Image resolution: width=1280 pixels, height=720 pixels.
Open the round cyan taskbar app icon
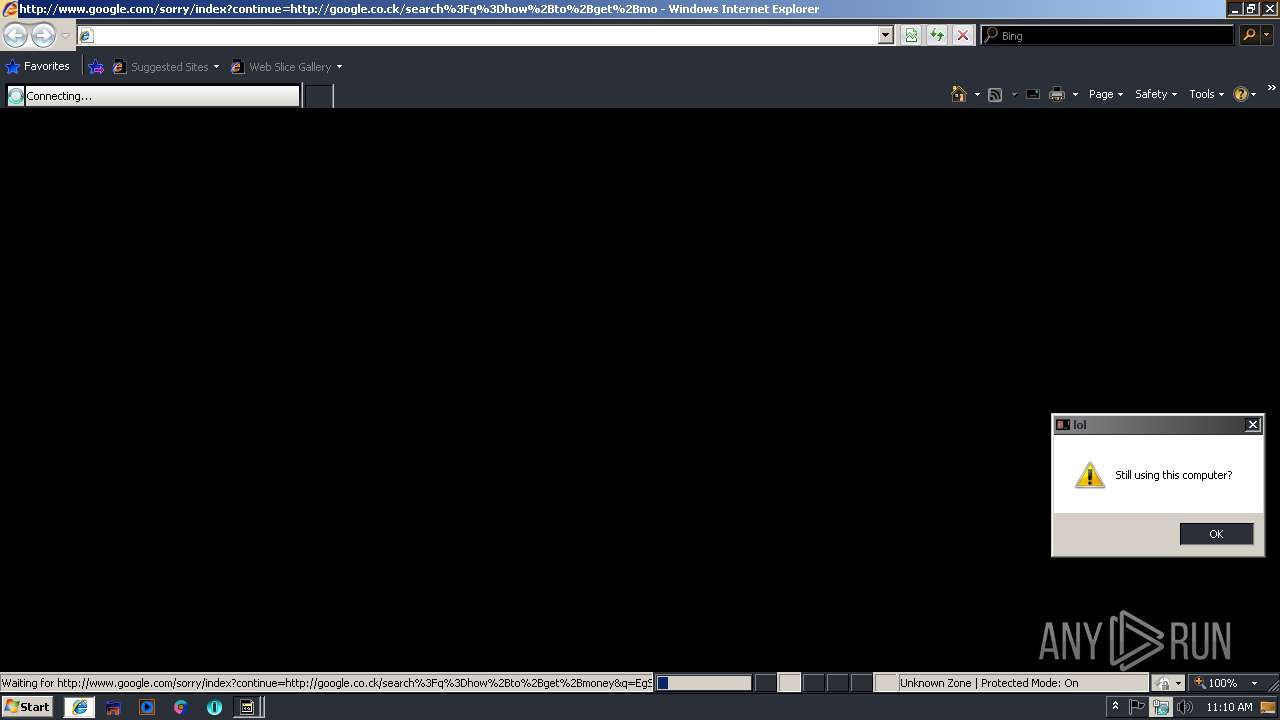click(214, 707)
